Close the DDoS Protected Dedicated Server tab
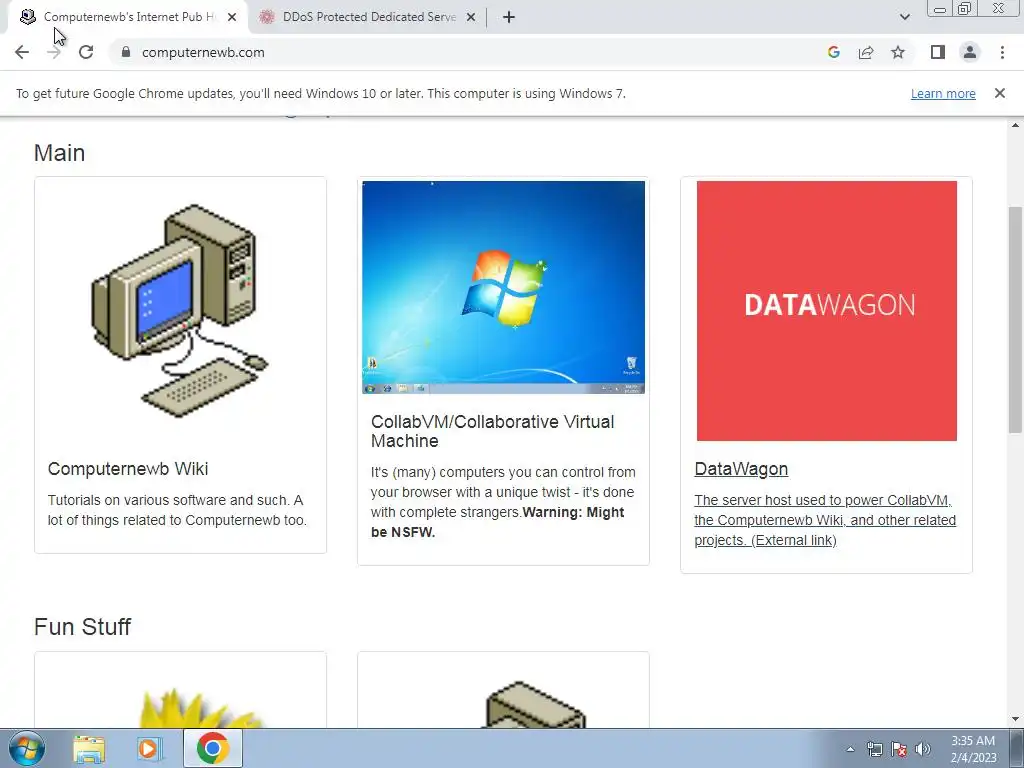1024x768 pixels. pyautogui.click(x=471, y=18)
